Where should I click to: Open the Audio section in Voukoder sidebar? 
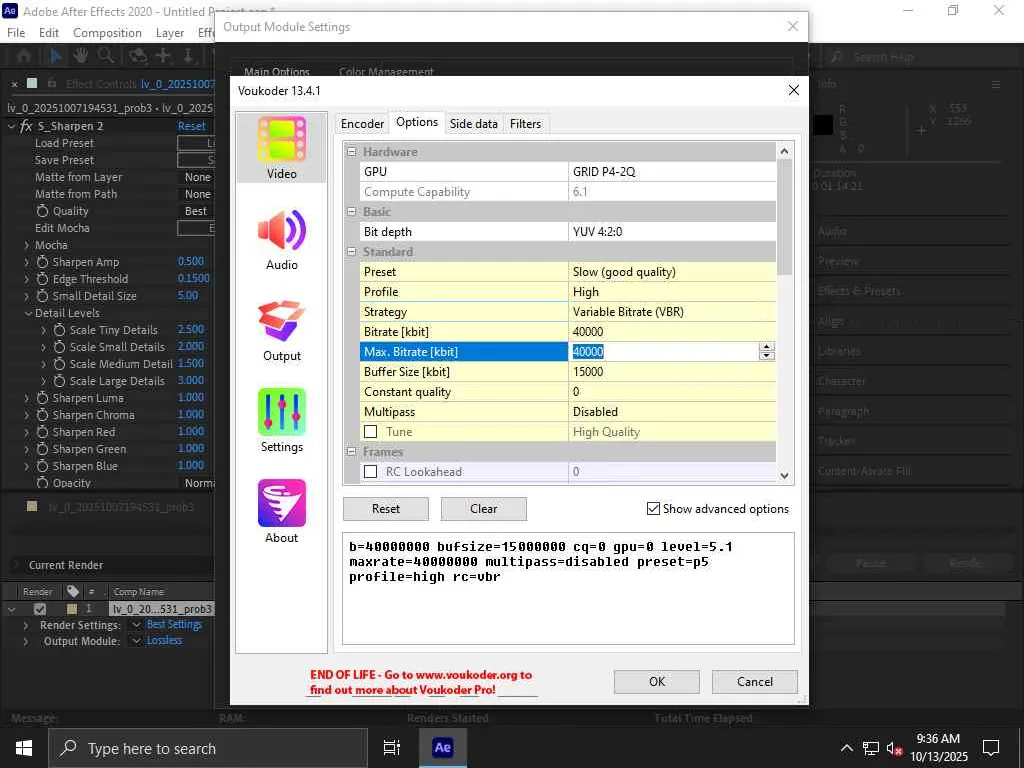[281, 240]
